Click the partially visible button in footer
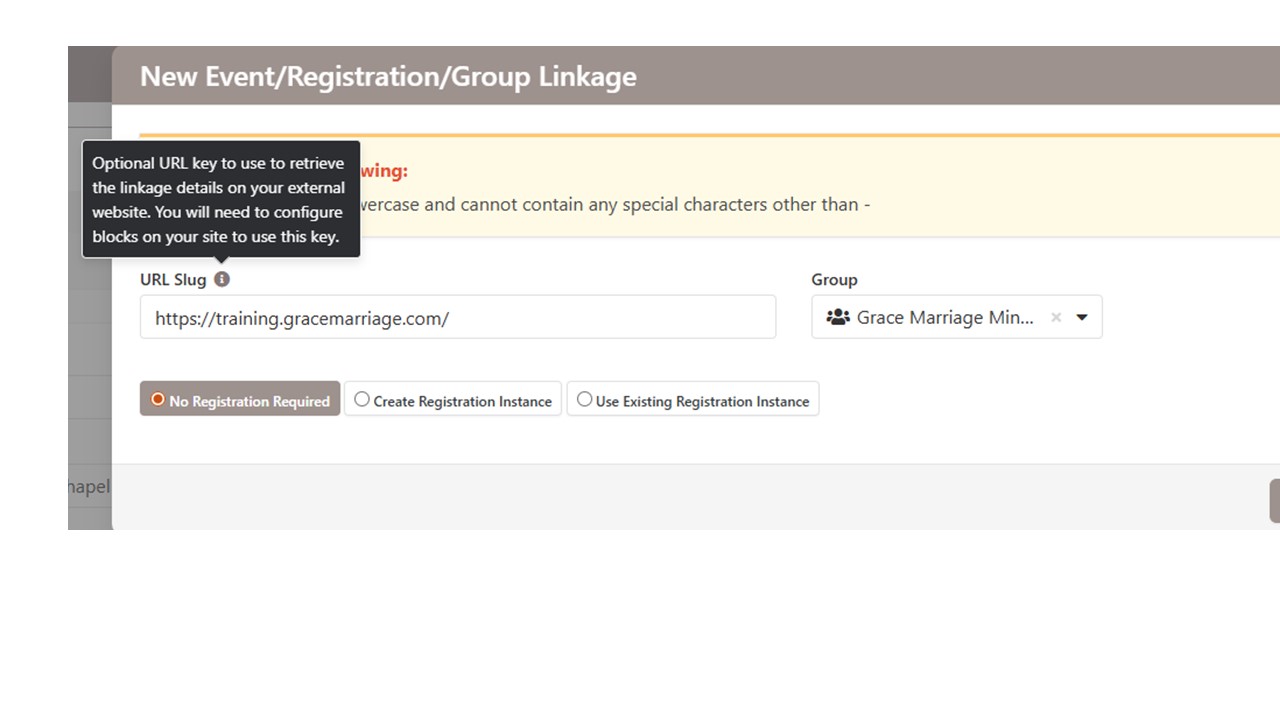 (x=1274, y=500)
